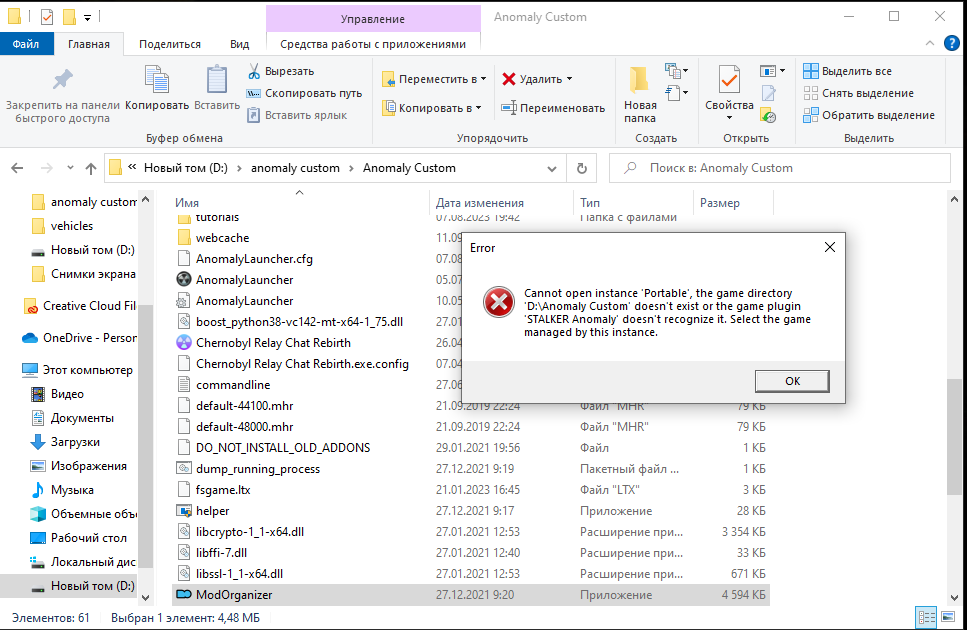Open Creative Cloud Files in sidebar
Screen dimensions: 967x630
coord(79,306)
